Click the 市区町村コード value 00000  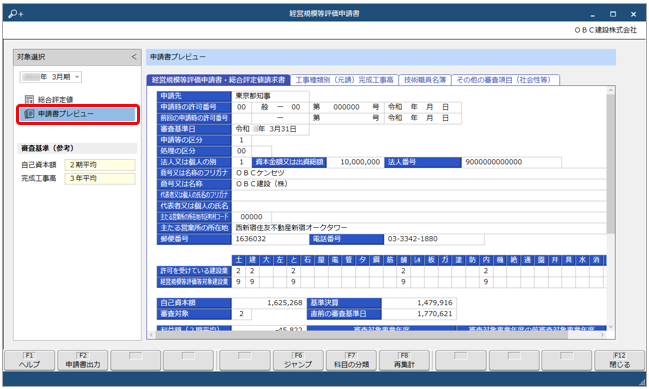click(x=251, y=217)
